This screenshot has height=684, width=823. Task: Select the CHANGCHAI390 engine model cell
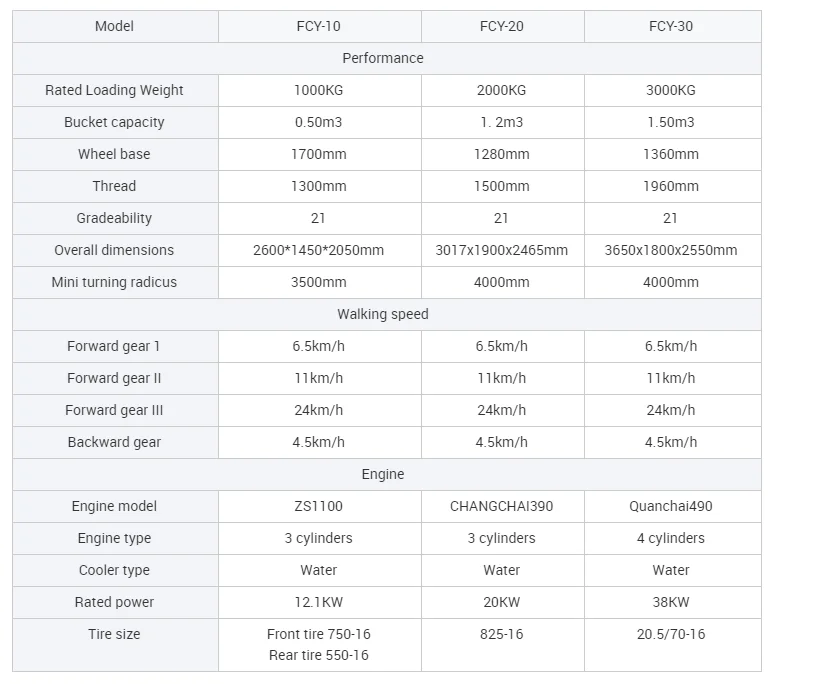(501, 506)
